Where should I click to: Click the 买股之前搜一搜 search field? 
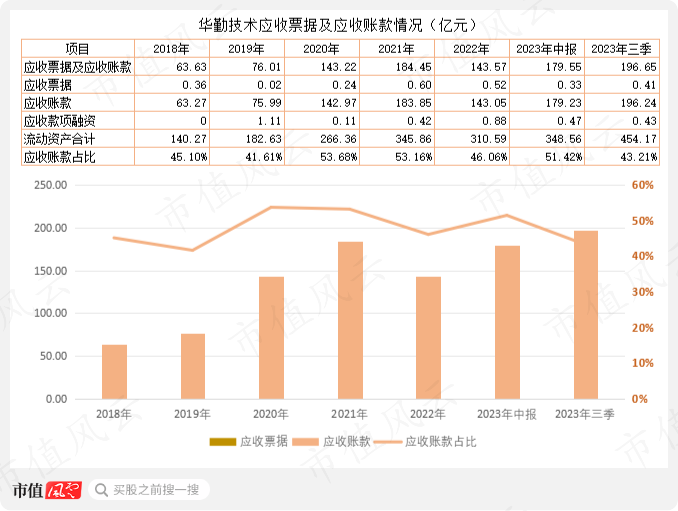[x=149, y=490]
